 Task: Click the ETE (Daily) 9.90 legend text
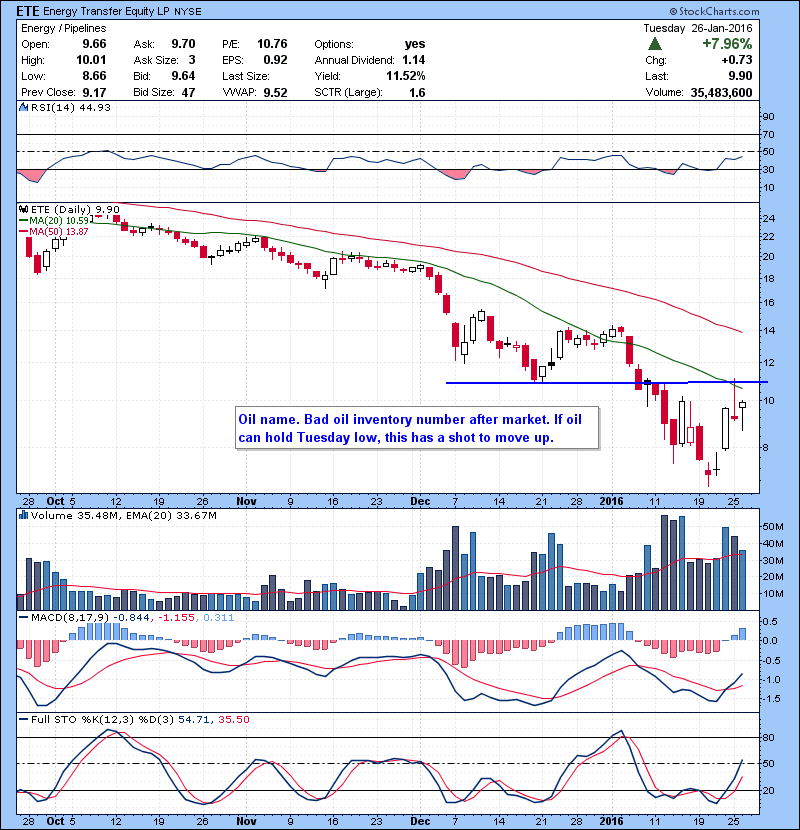click(x=75, y=209)
